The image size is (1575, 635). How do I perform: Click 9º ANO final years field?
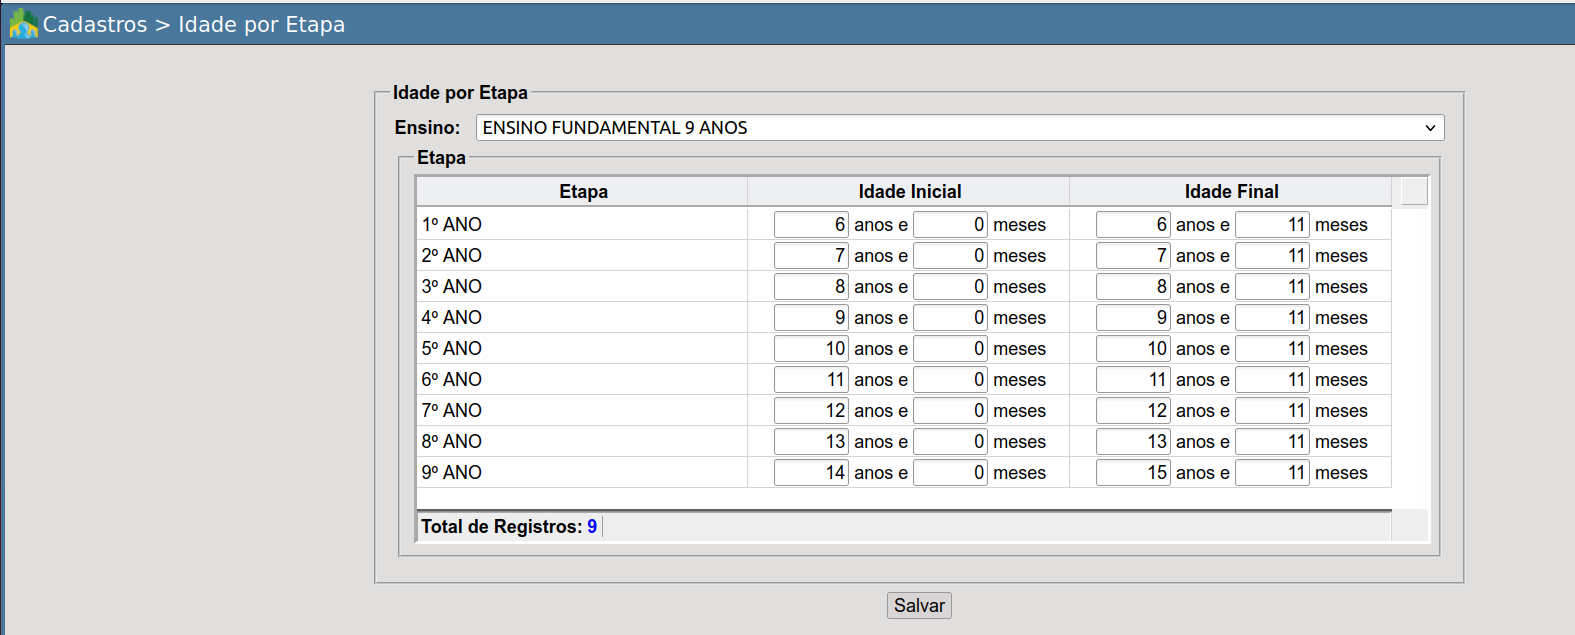[x=1132, y=473]
